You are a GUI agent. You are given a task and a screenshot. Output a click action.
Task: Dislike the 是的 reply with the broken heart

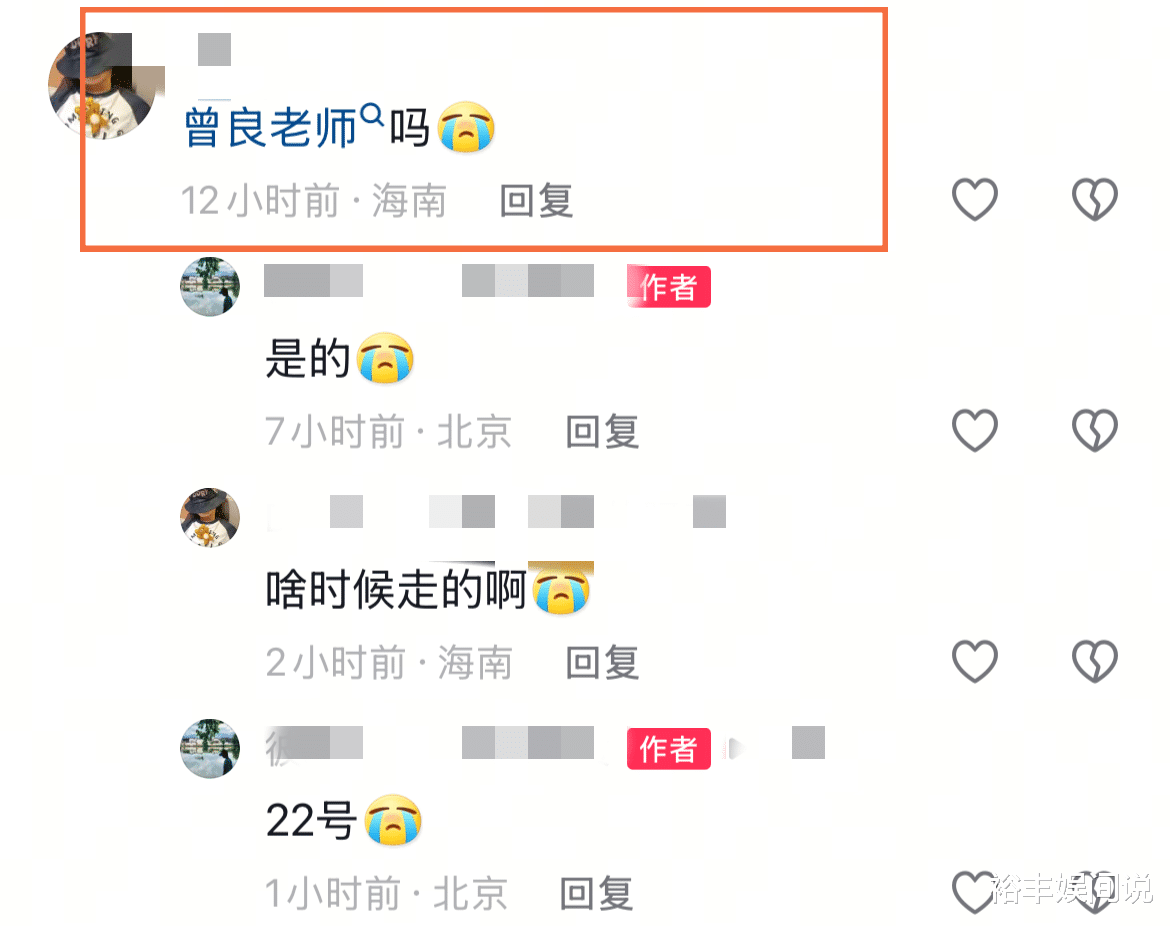[x=1095, y=431]
